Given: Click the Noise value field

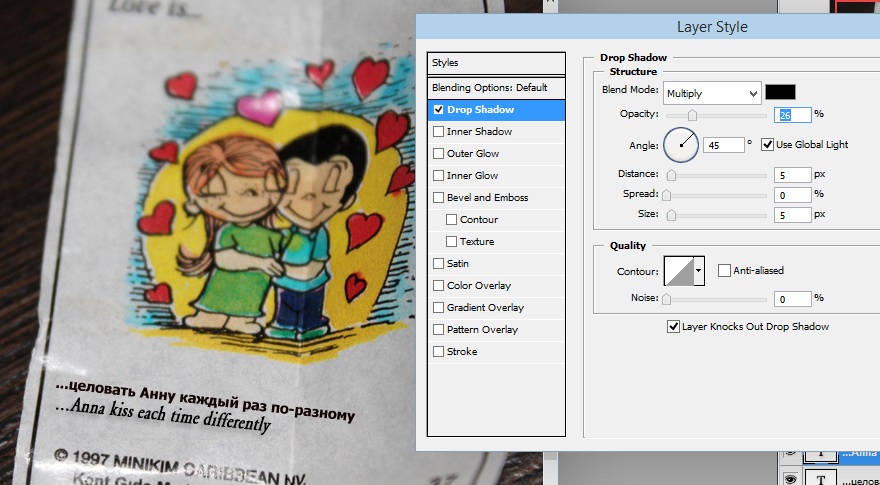Looking at the screenshot, I should [792, 299].
